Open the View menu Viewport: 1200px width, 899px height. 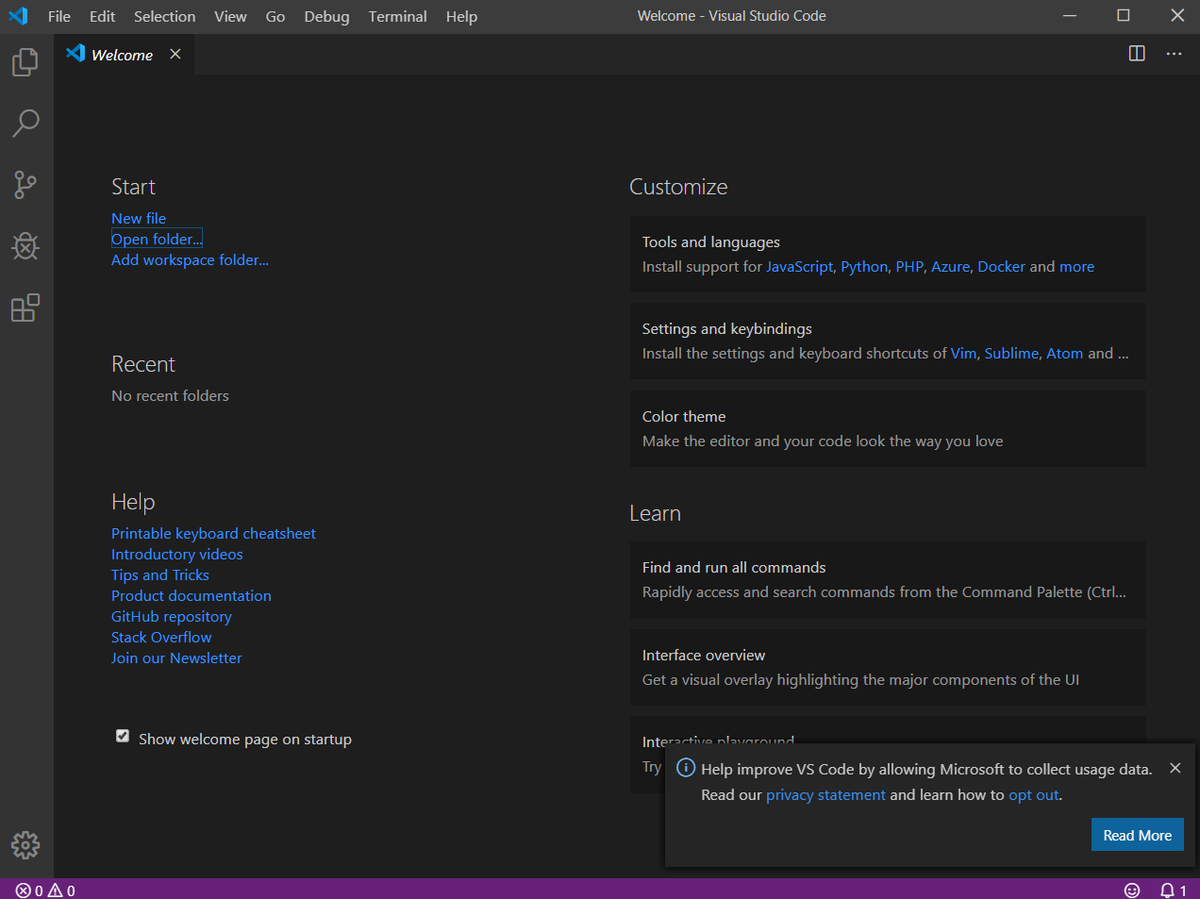(230, 16)
